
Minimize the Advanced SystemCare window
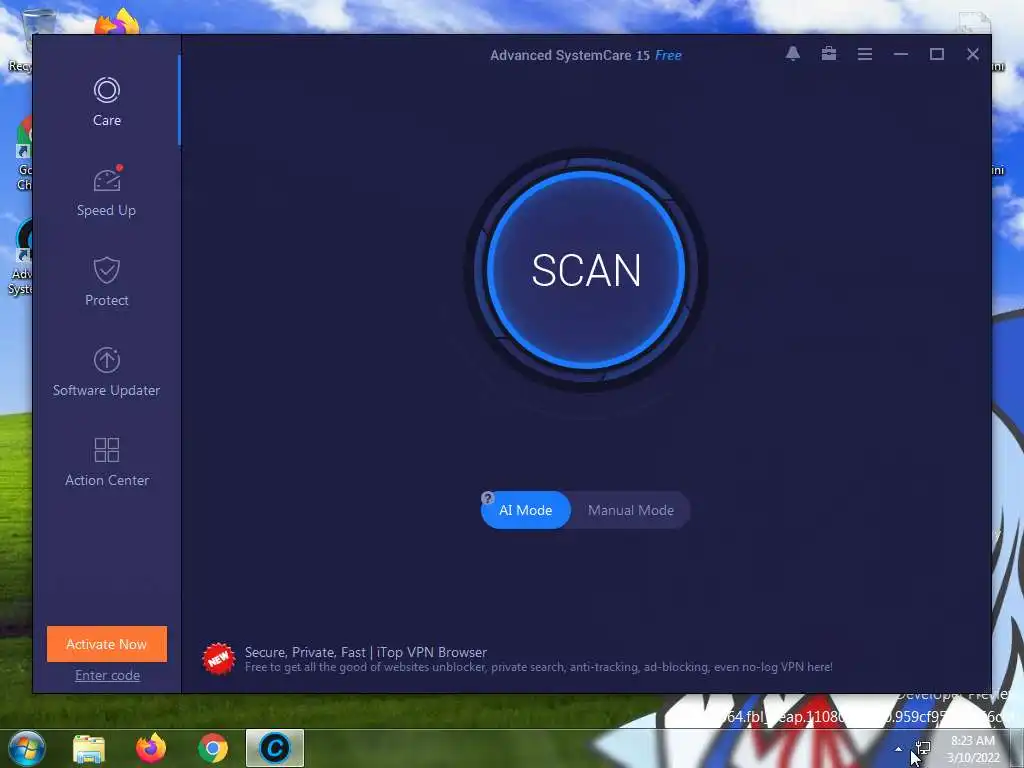click(x=901, y=54)
